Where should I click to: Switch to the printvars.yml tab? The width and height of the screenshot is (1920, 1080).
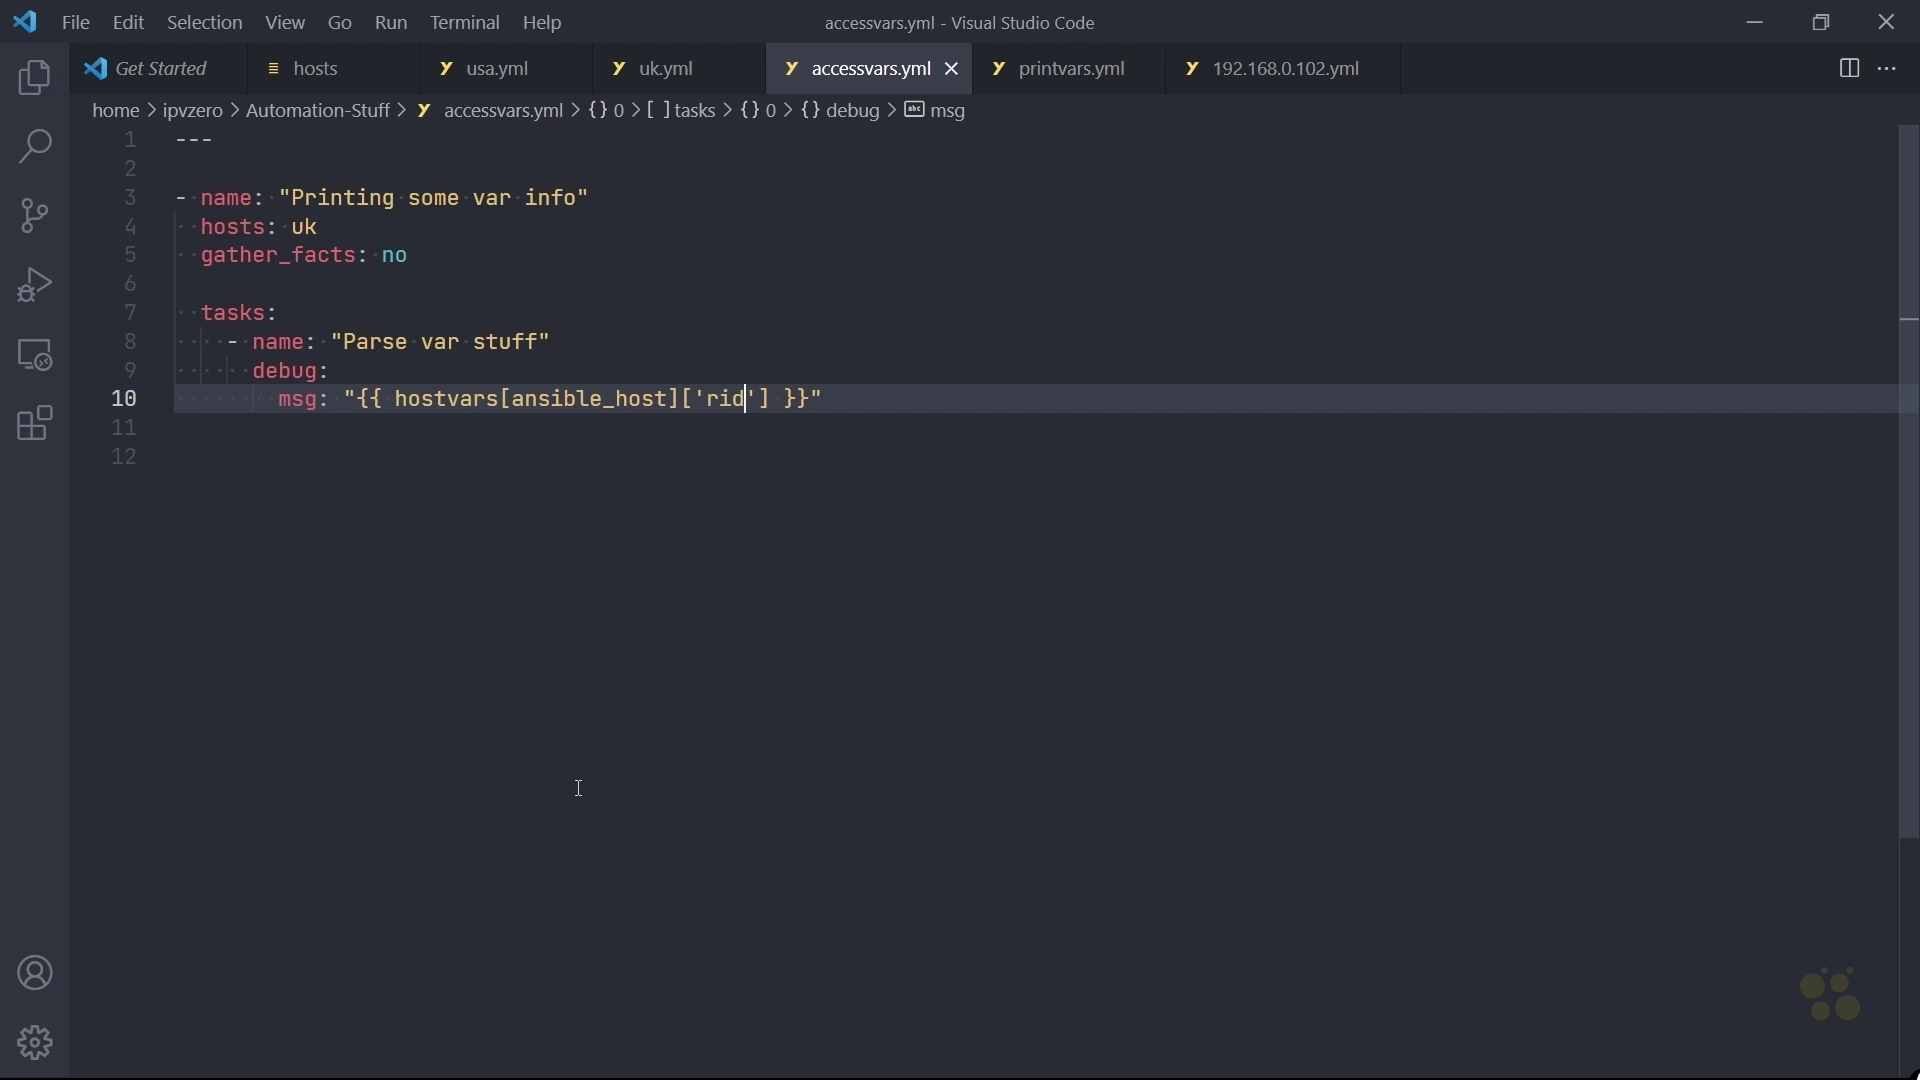tap(1069, 69)
